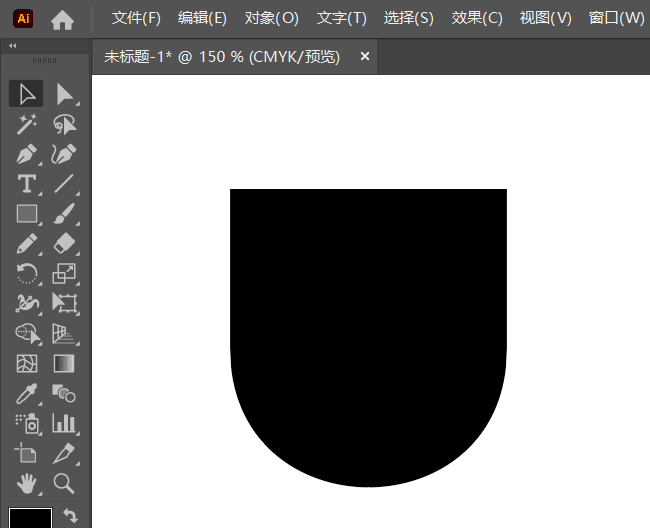Choose the Magic Wand tool
650x528 pixels.
point(27,124)
